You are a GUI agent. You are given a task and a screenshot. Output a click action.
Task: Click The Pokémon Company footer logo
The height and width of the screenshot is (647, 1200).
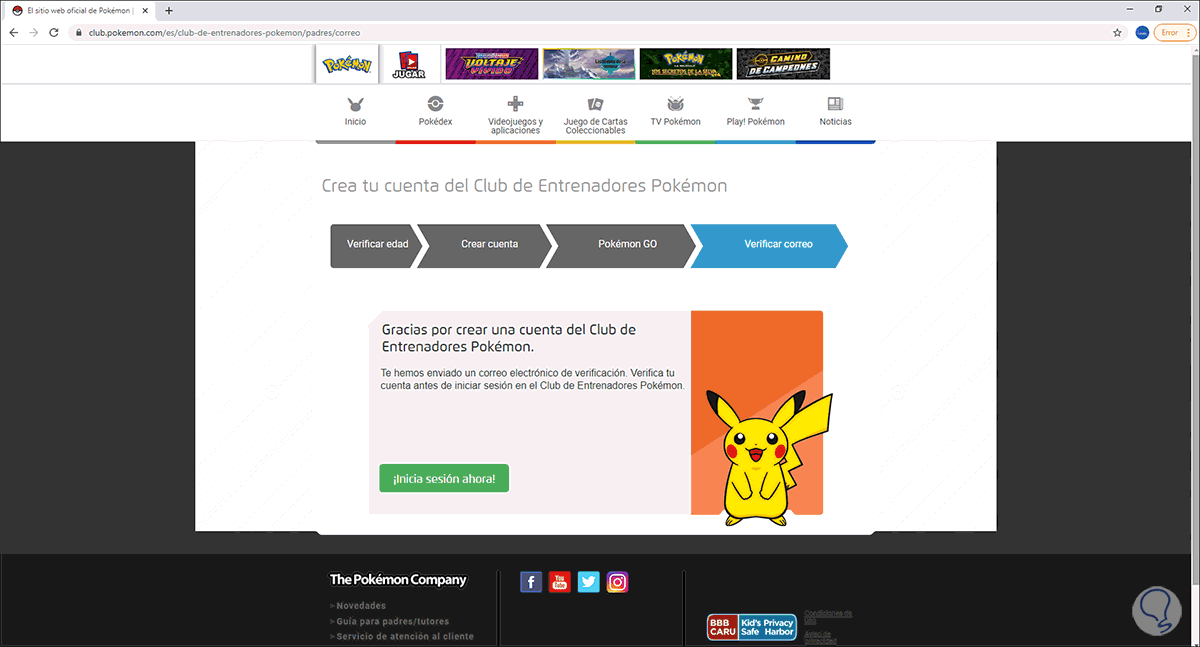tap(398, 580)
